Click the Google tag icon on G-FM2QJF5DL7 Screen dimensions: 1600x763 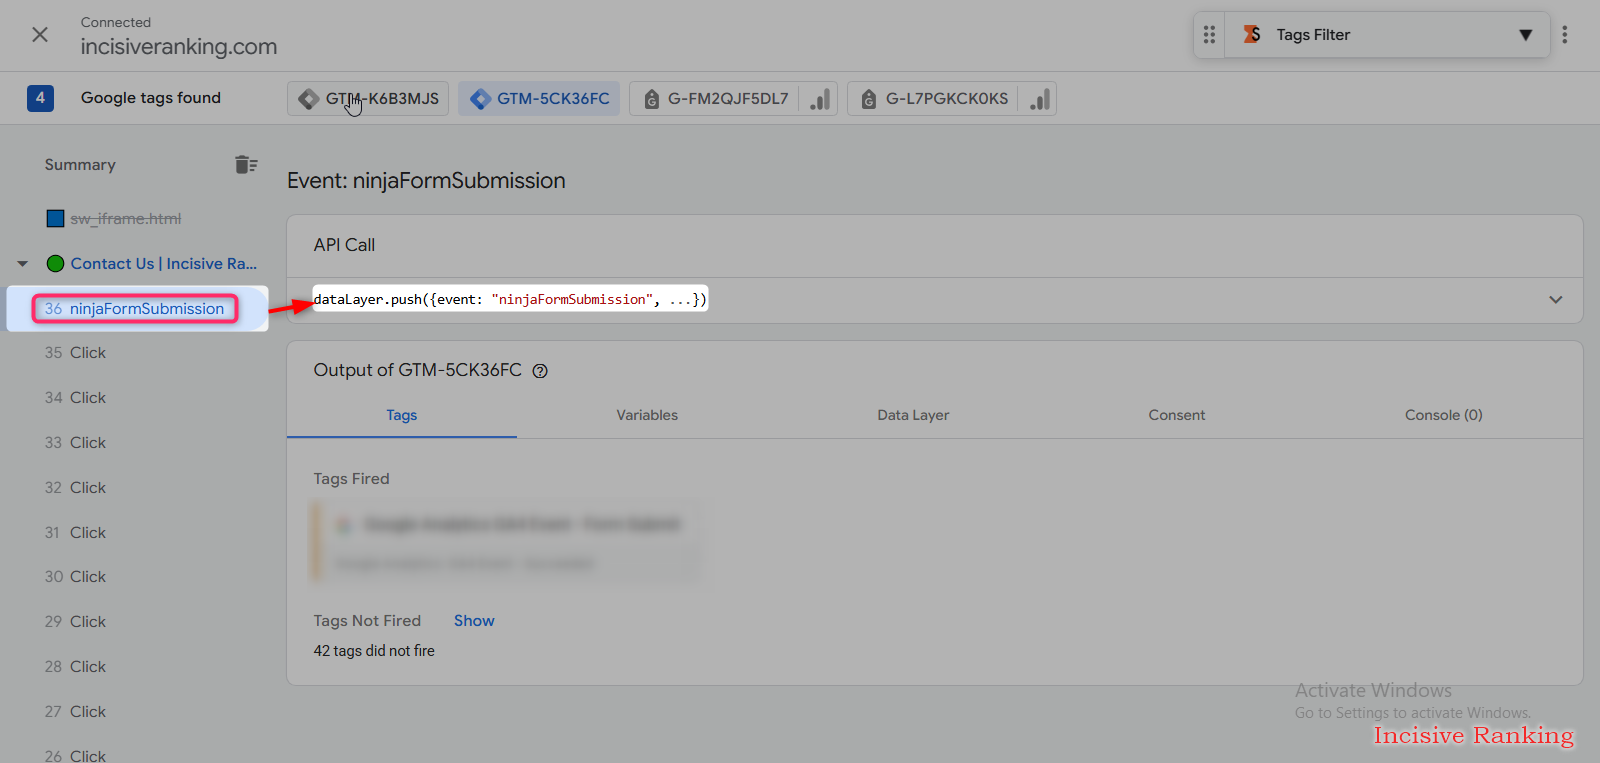(652, 99)
